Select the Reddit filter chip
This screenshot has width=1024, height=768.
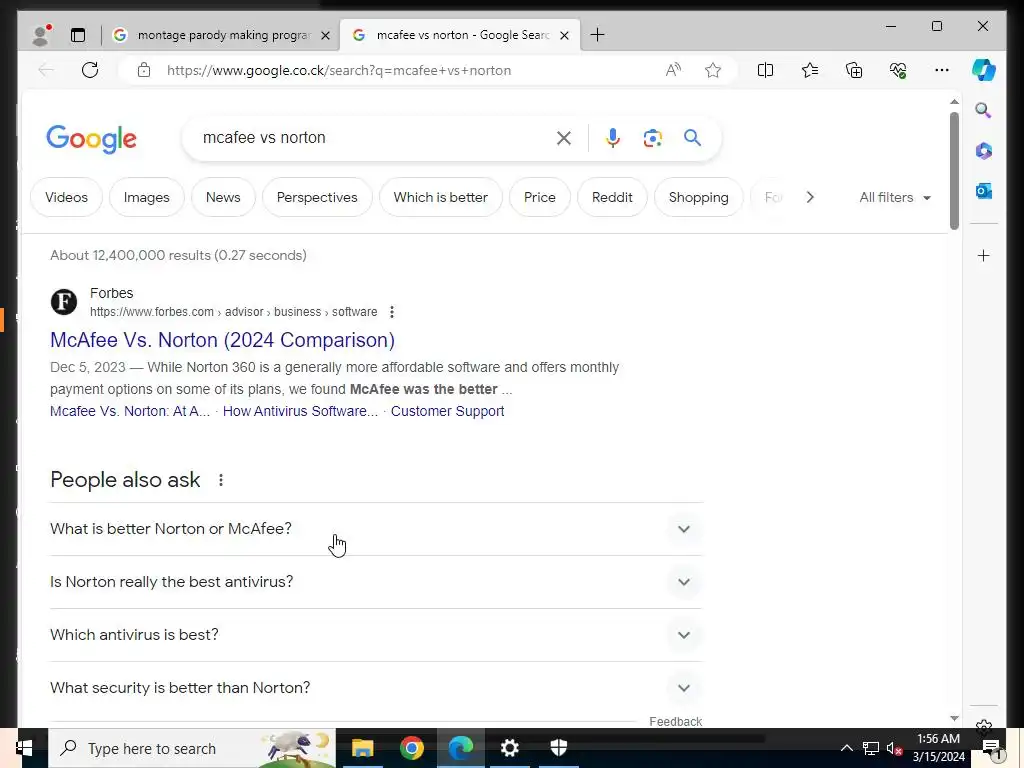pos(612,197)
